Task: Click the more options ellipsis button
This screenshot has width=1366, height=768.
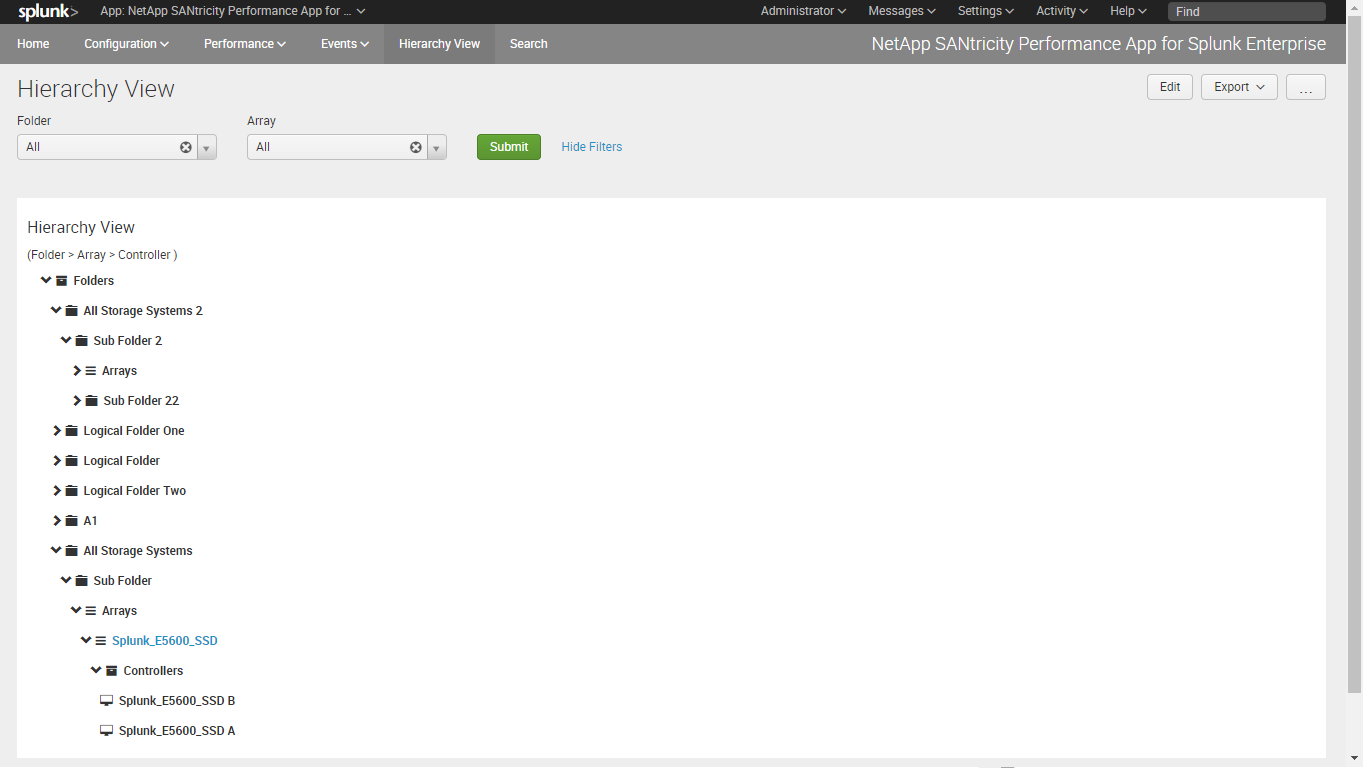Action: 1306,87
